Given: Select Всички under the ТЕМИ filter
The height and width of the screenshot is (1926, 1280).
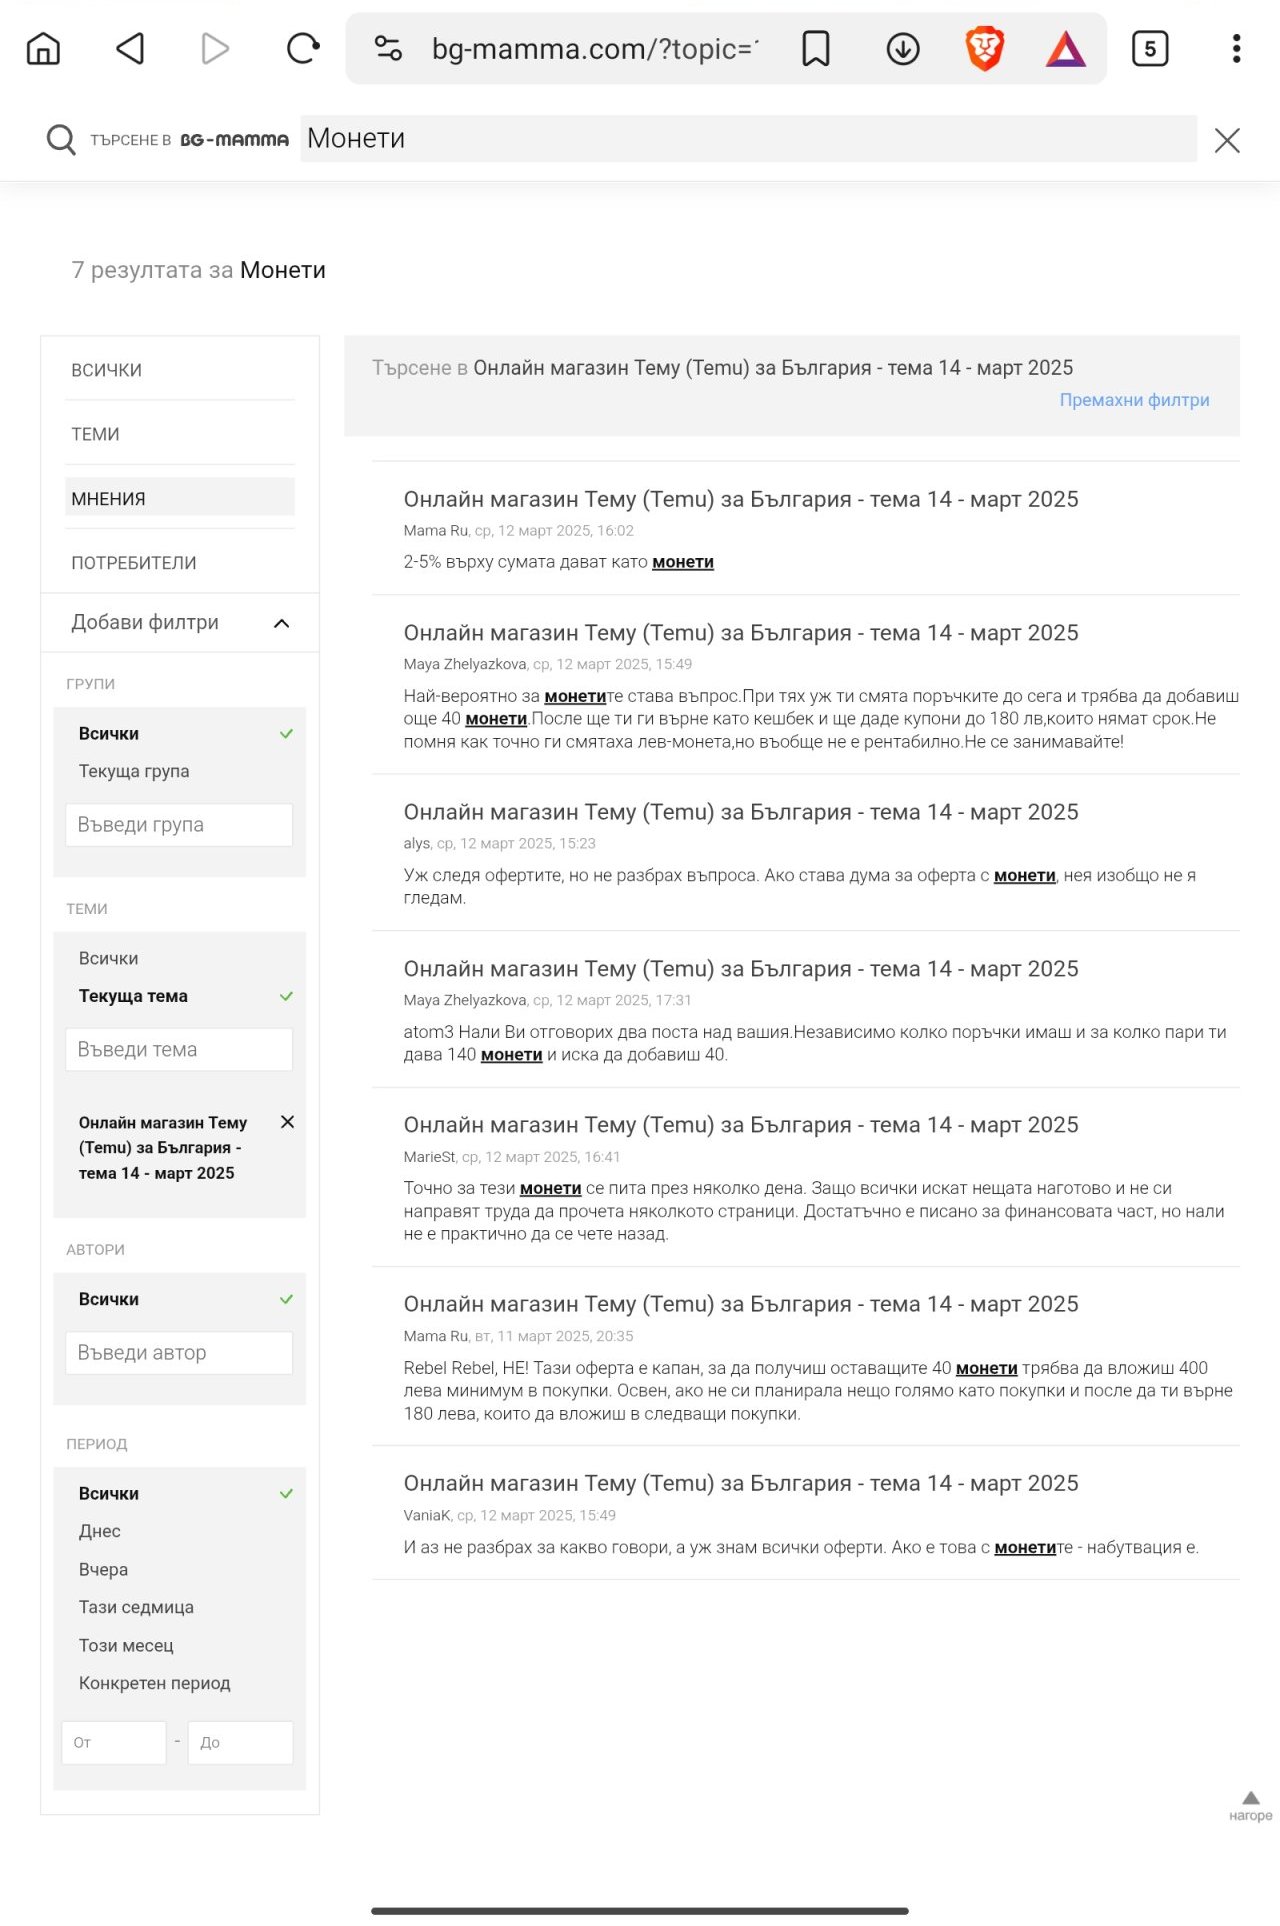Looking at the screenshot, I should [x=109, y=958].
